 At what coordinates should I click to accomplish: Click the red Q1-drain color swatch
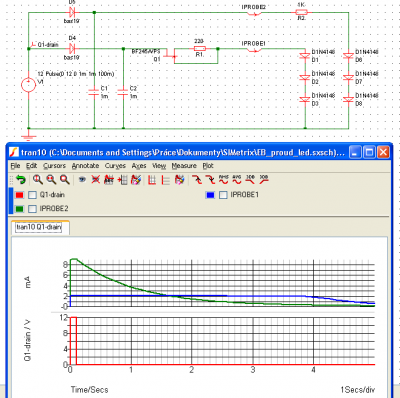[x=20, y=195]
